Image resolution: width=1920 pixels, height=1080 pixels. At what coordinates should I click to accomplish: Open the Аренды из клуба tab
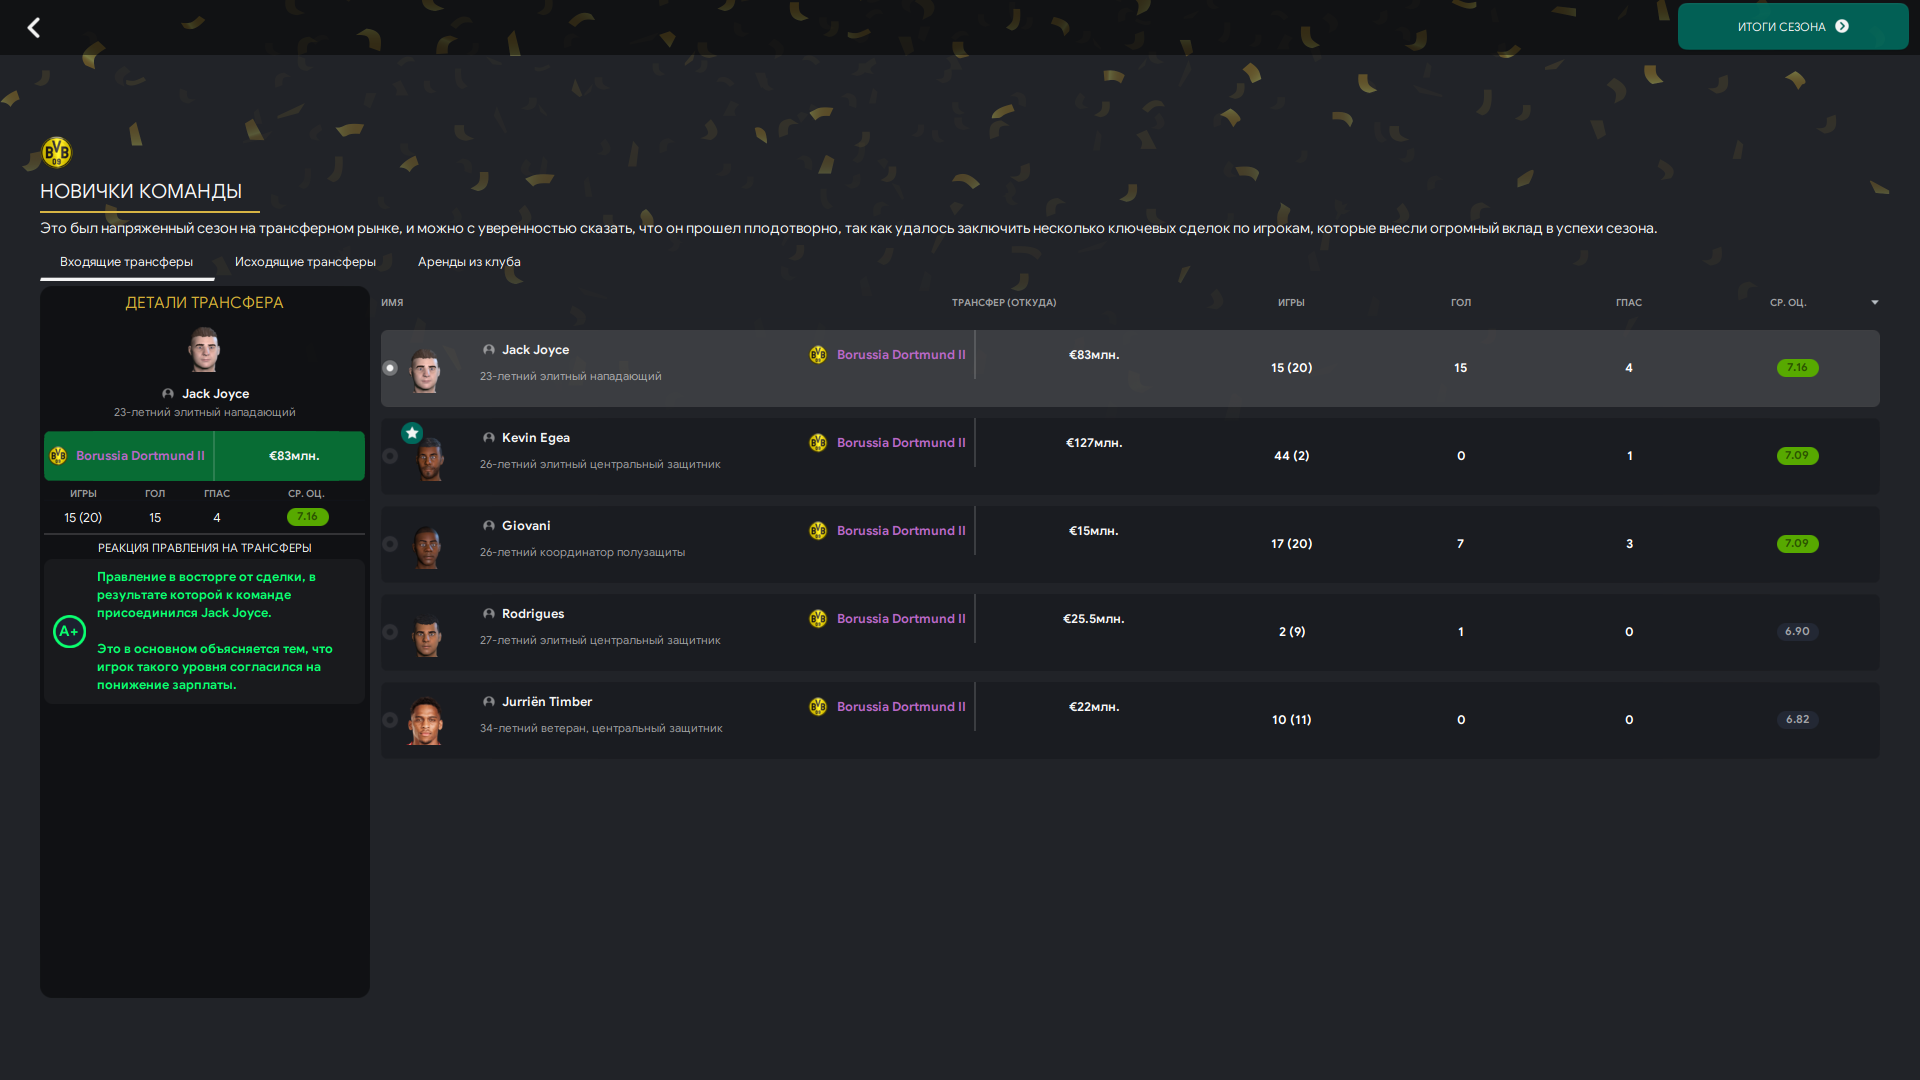click(469, 262)
